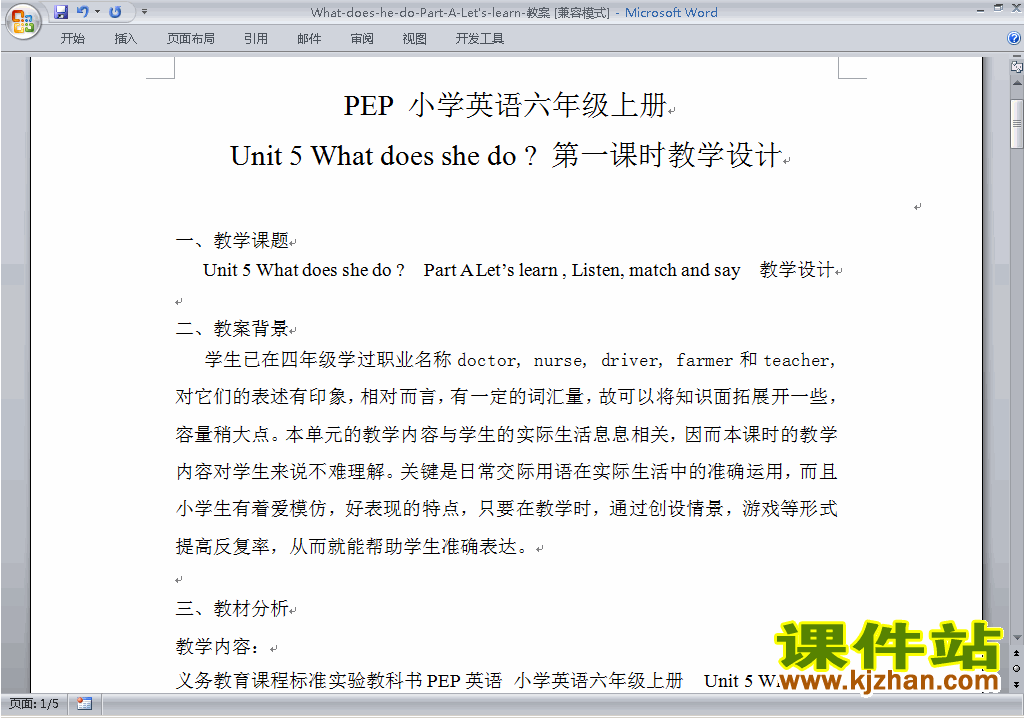
Task: Switch to the 审阅 ribbon tab
Action: pos(362,39)
